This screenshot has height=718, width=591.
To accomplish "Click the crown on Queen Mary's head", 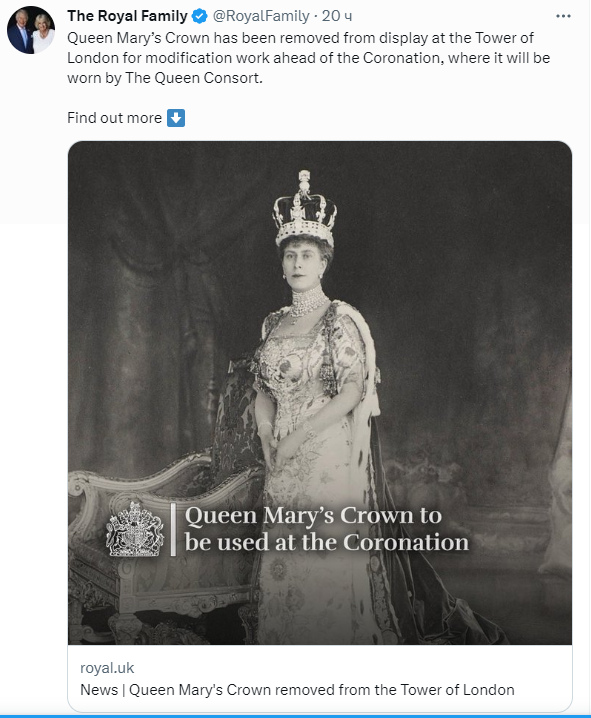I will coord(305,208).
